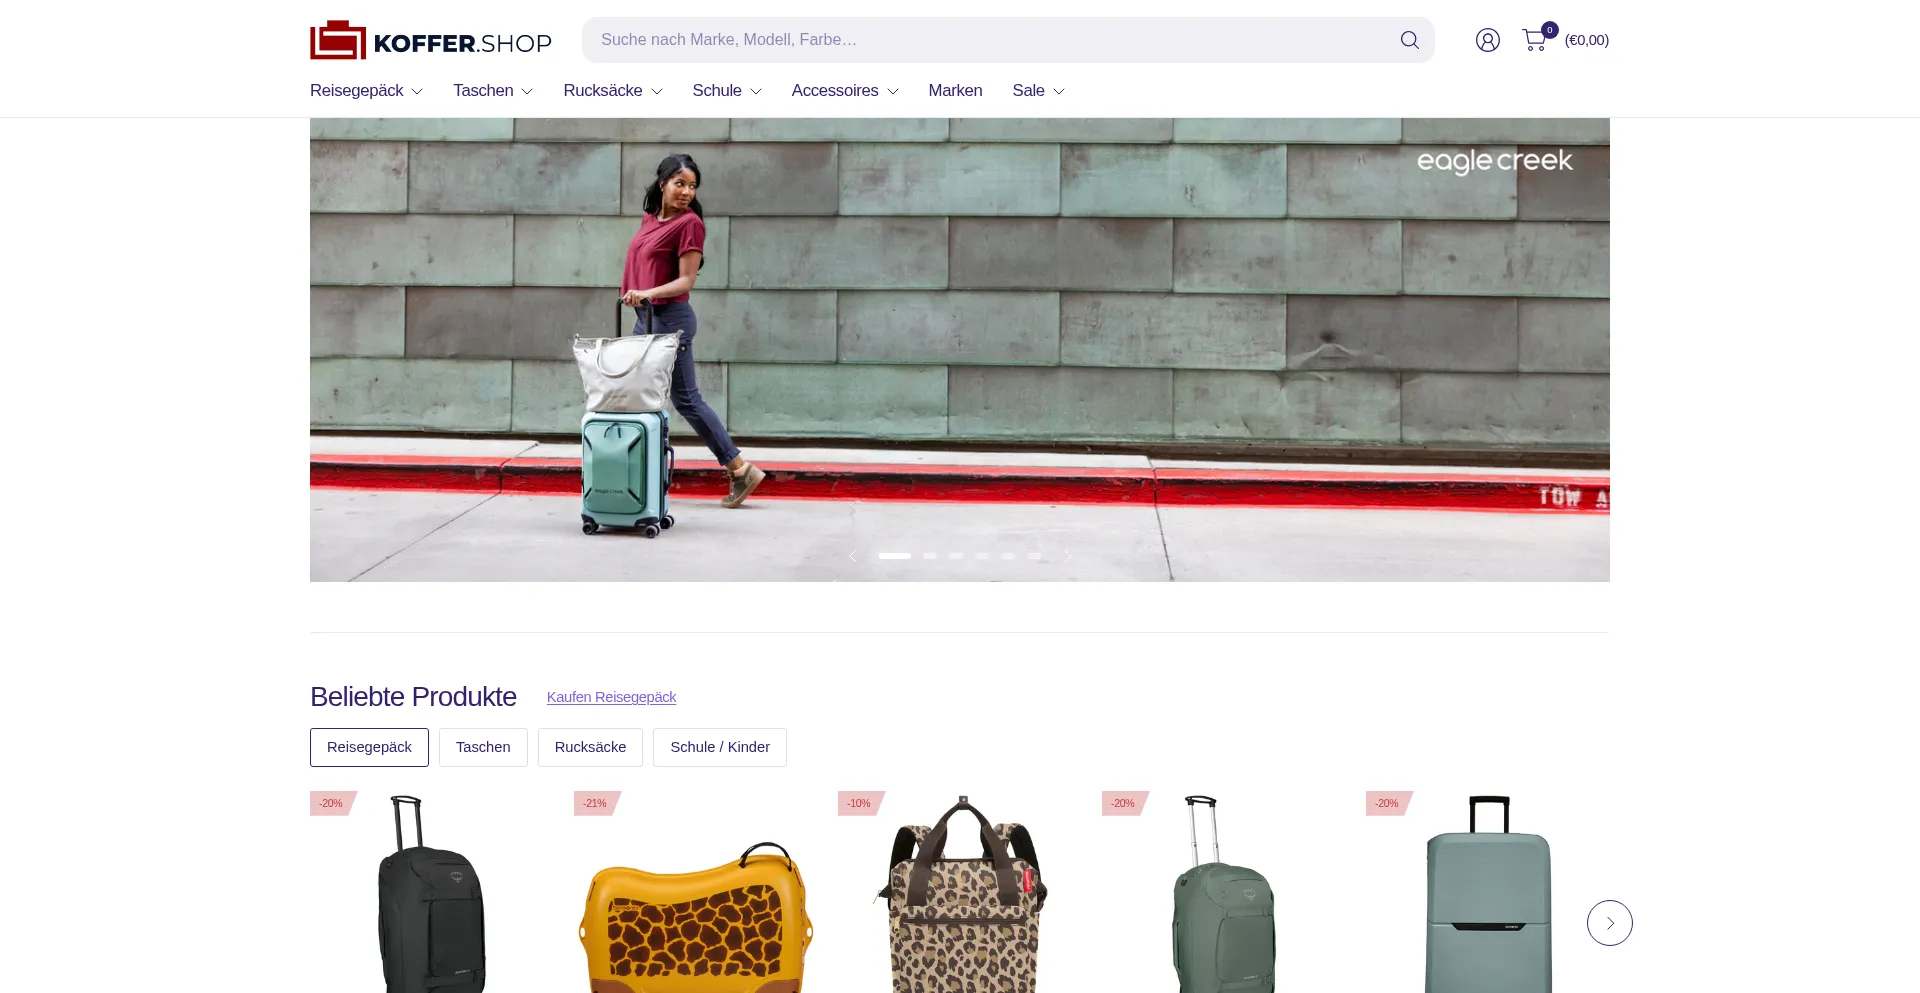The height and width of the screenshot is (993, 1920).
Task: Expand the Rucksäcke dropdown menu
Action: tap(613, 91)
